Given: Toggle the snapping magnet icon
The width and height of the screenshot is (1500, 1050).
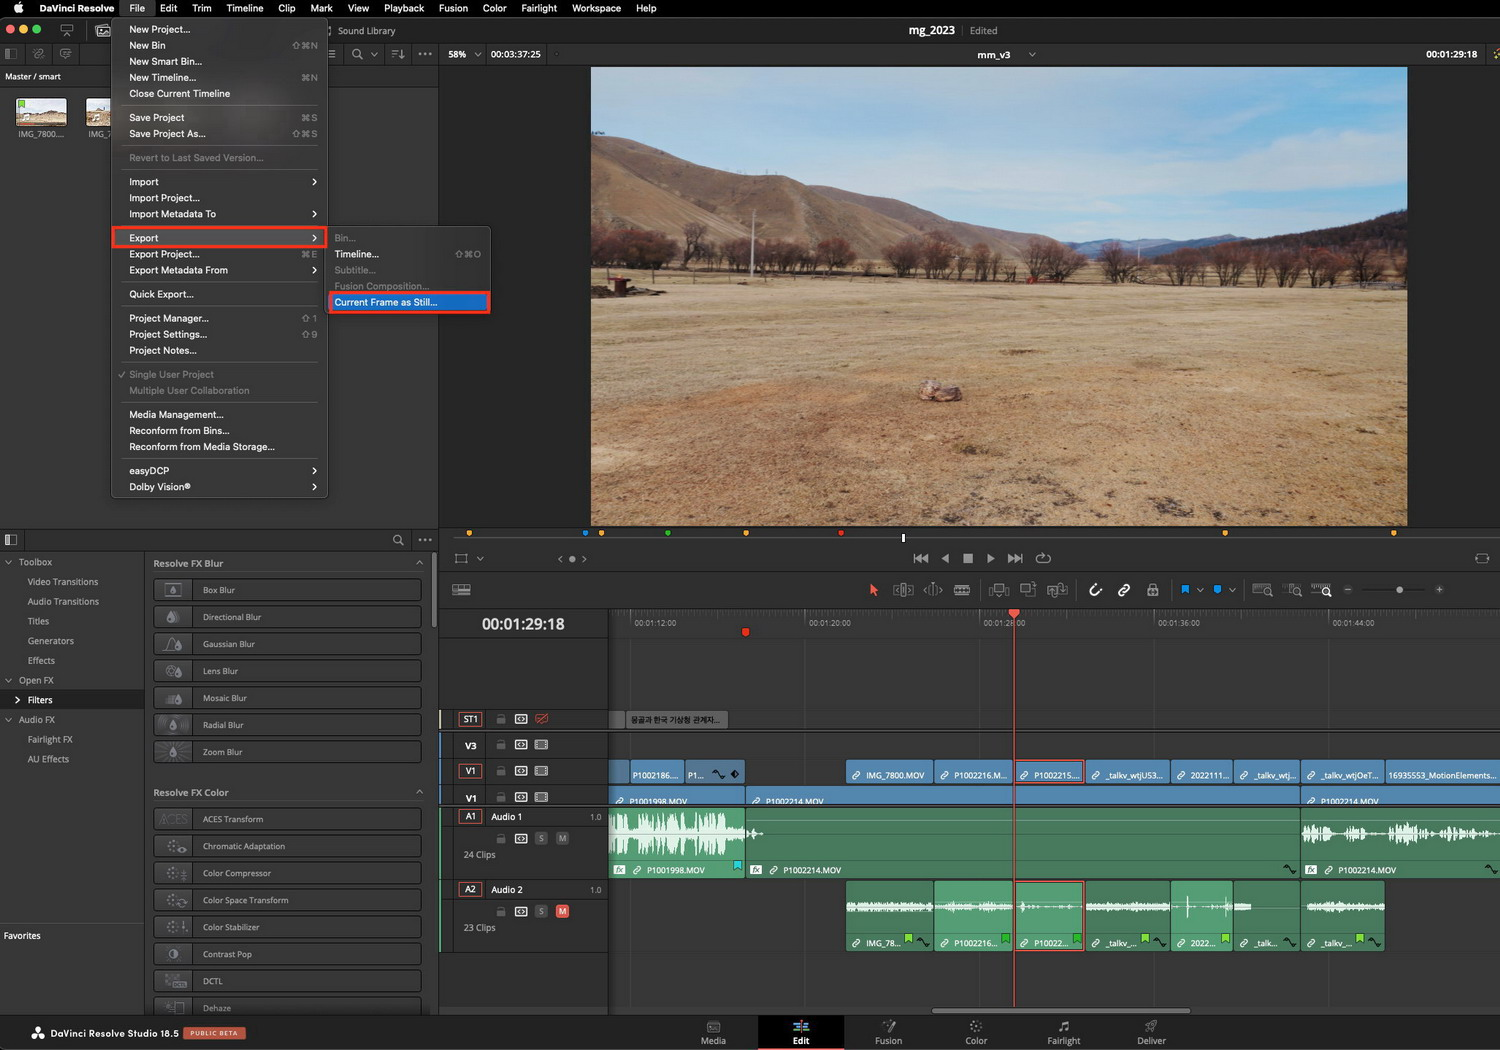Looking at the screenshot, I should pyautogui.click(x=1095, y=590).
